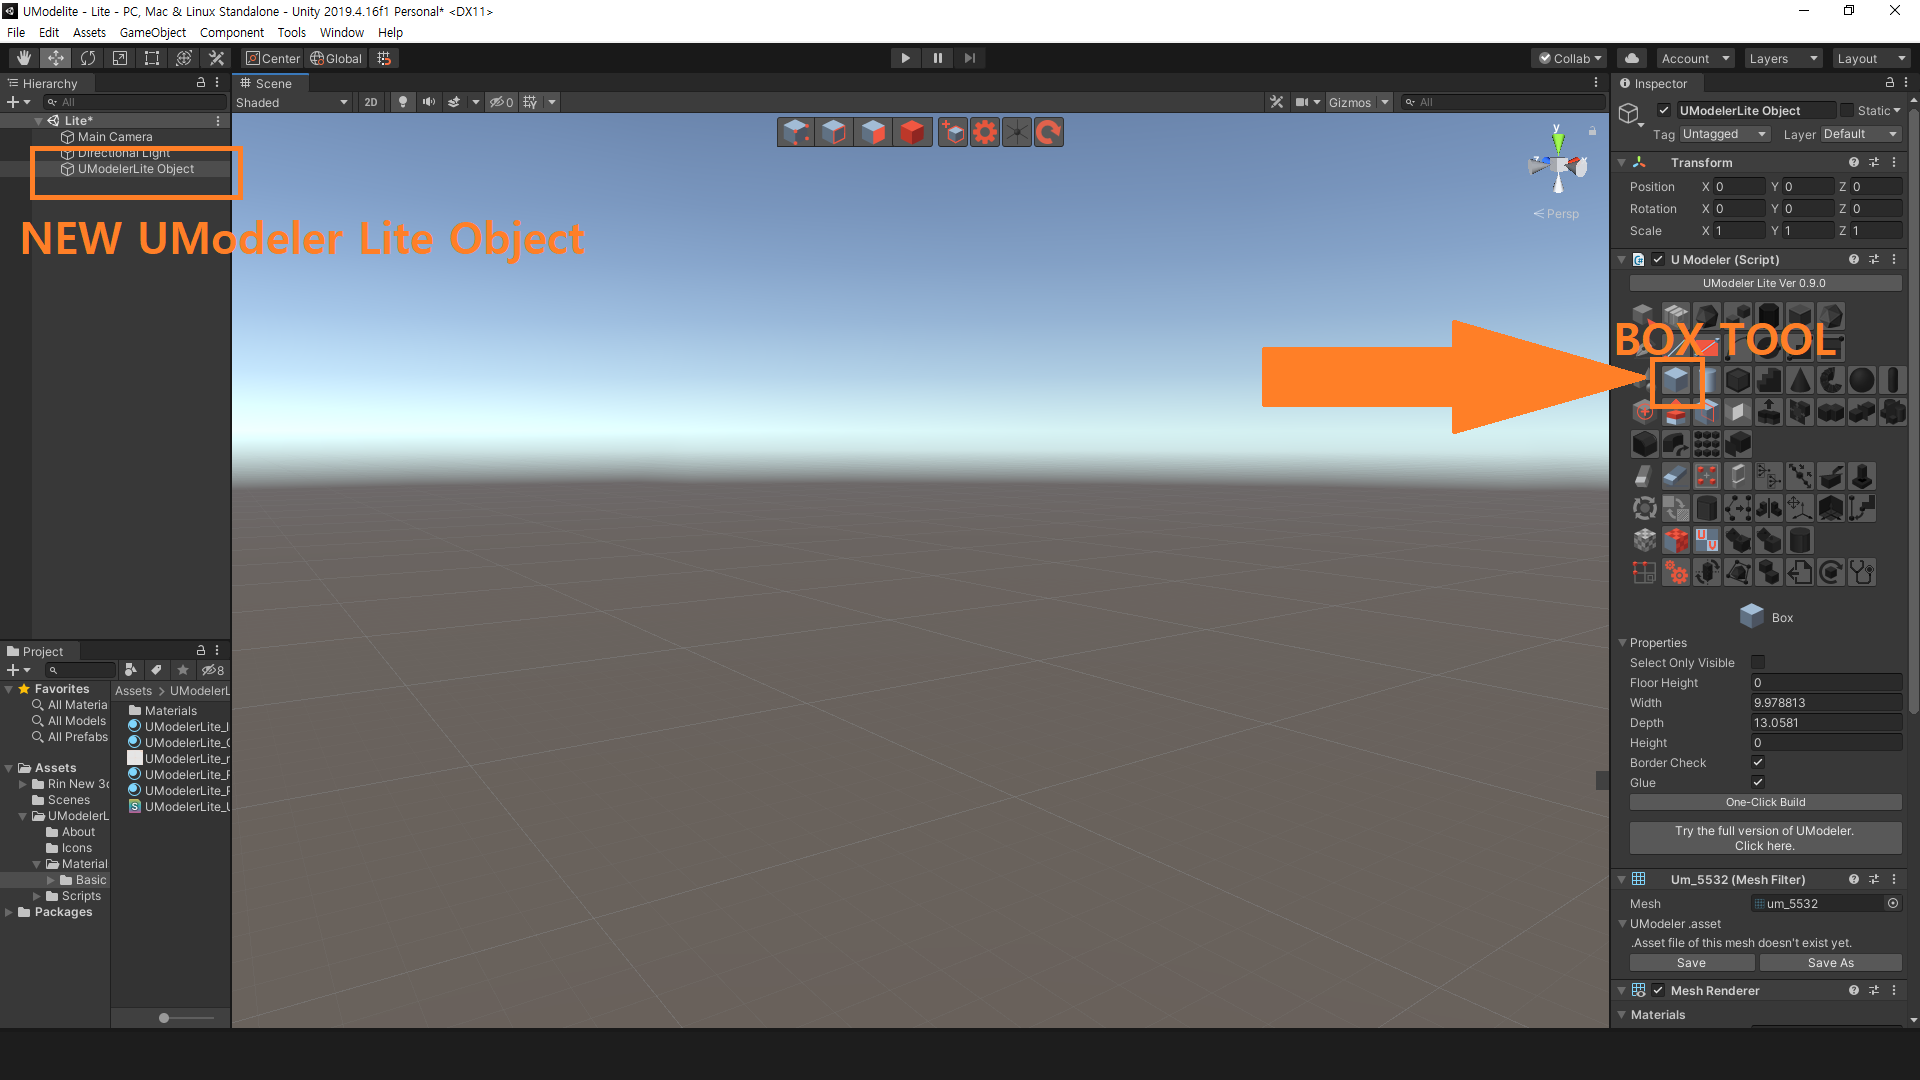Image resolution: width=1920 pixels, height=1080 pixels.
Task: Click the export document arrow icon
Action: click(x=1800, y=572)
